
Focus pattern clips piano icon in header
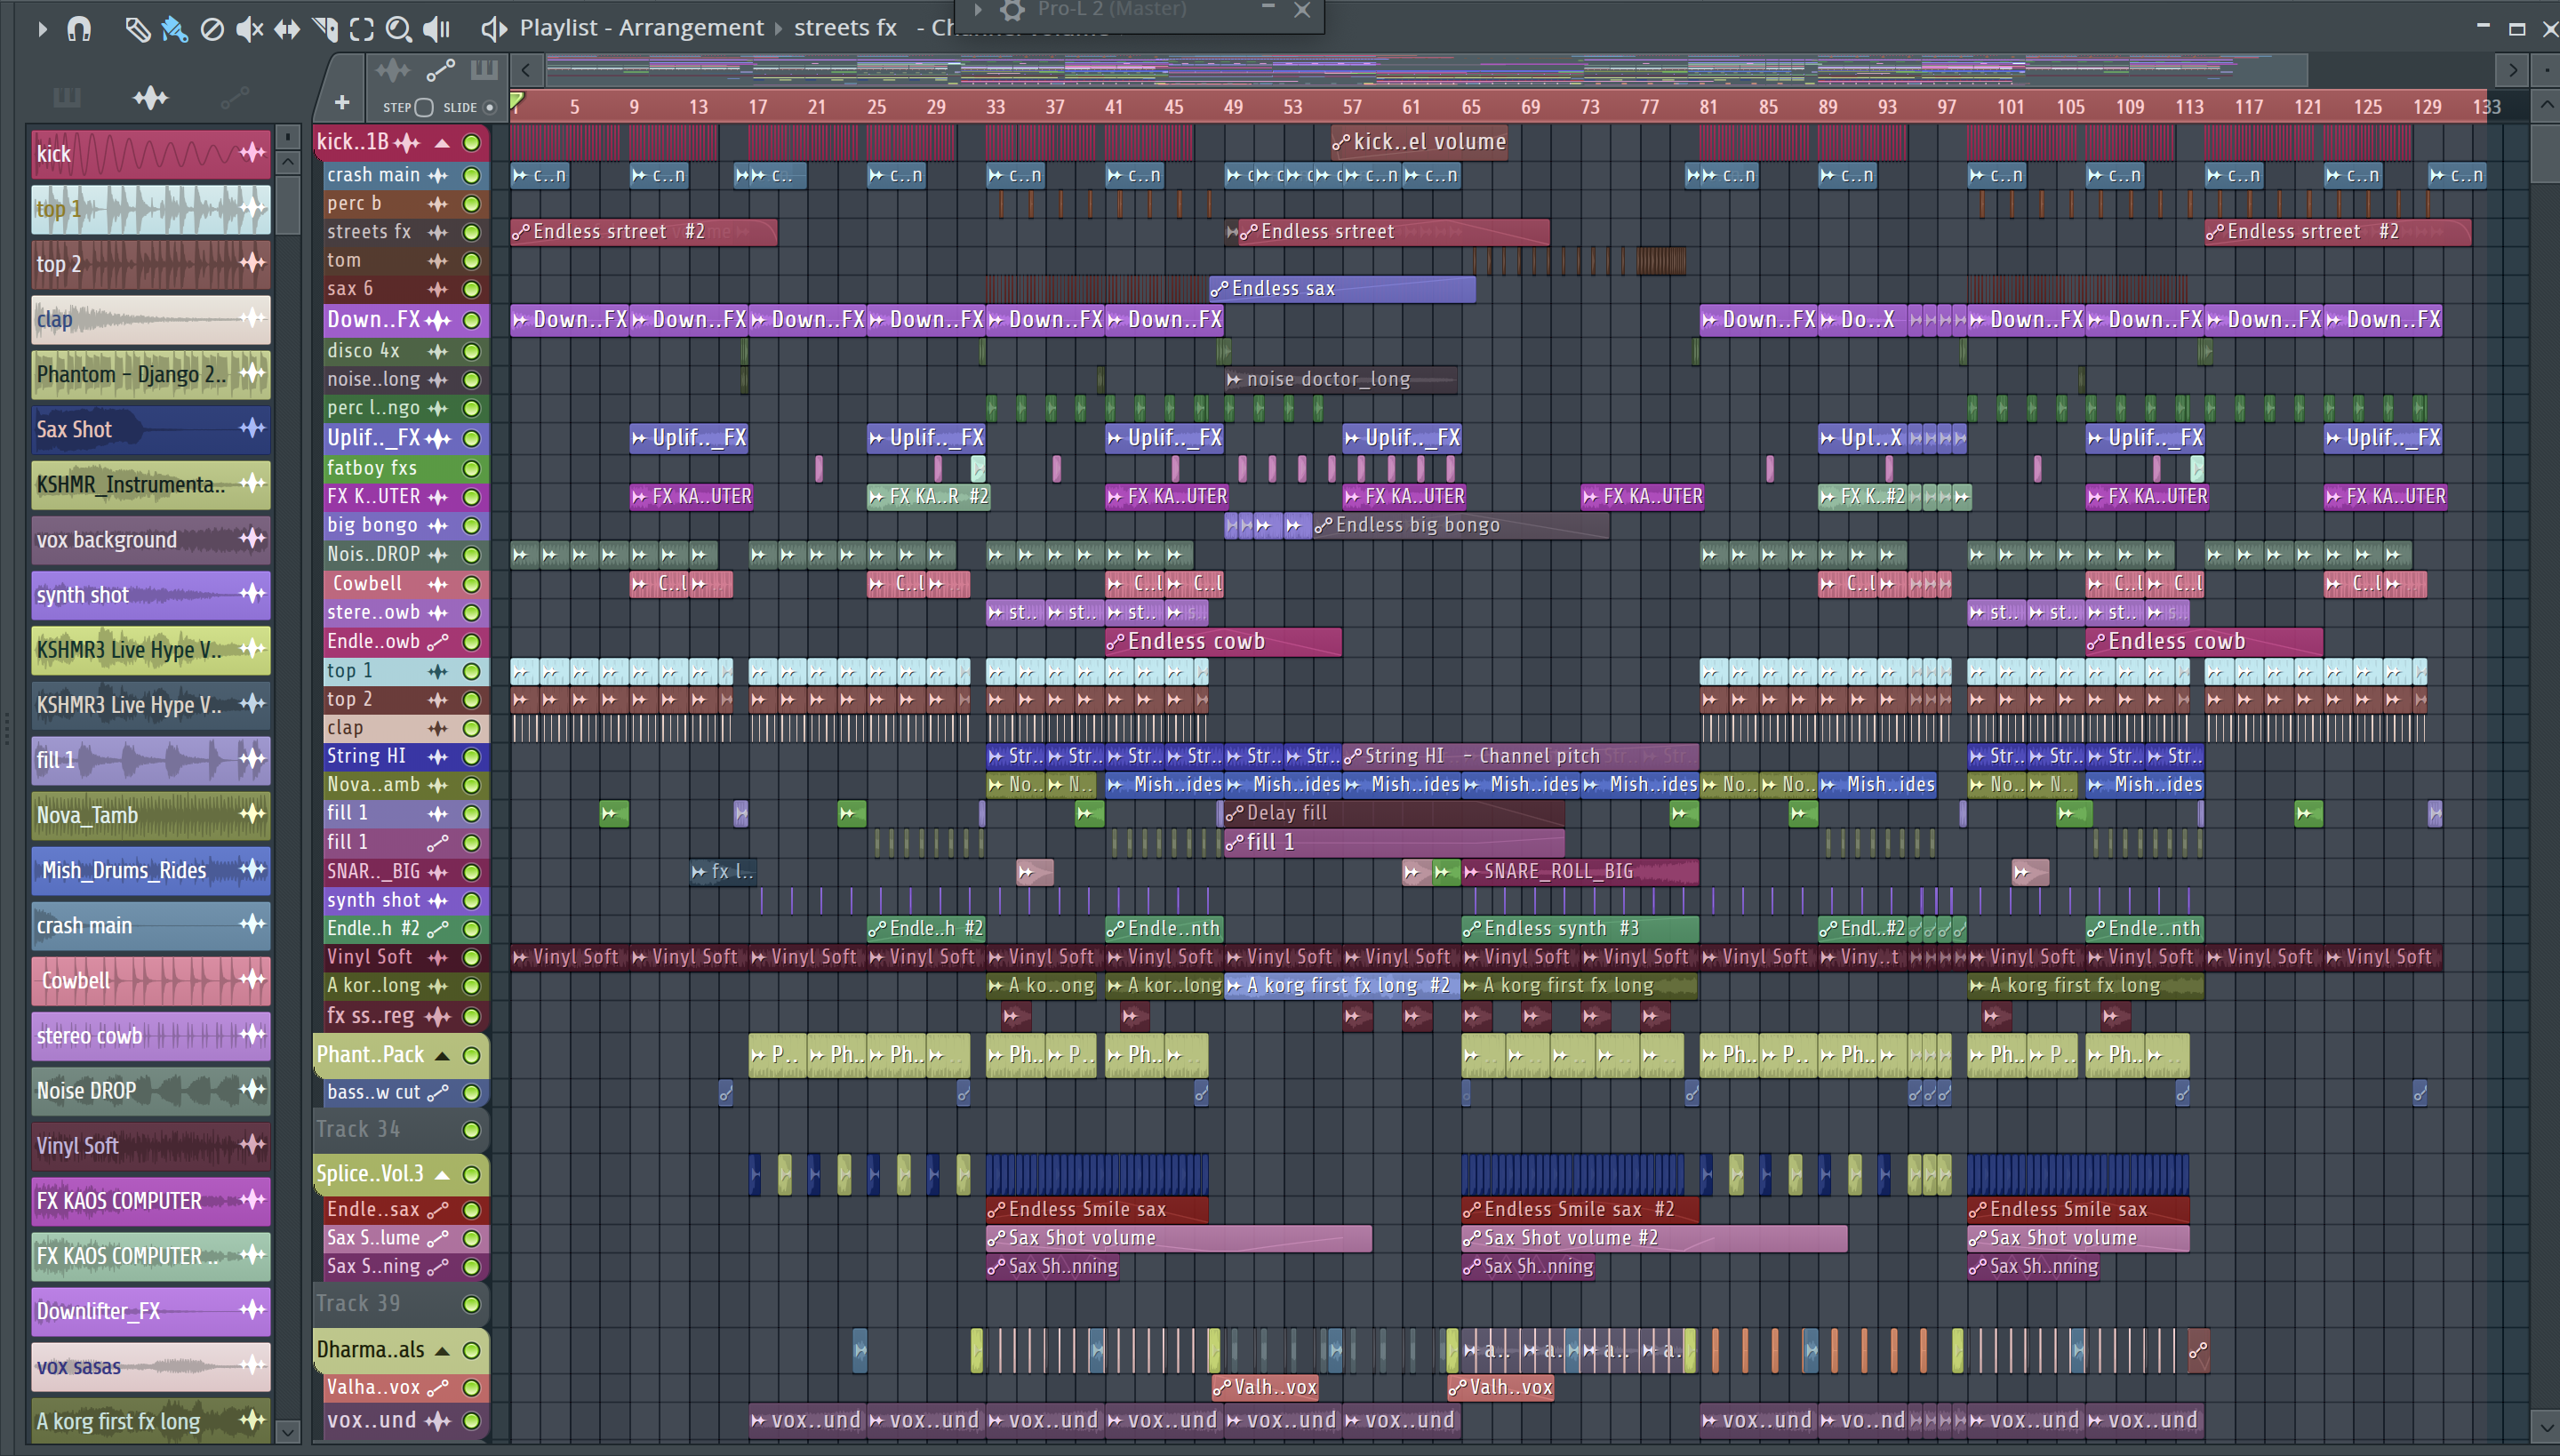[x=484, y=70]
